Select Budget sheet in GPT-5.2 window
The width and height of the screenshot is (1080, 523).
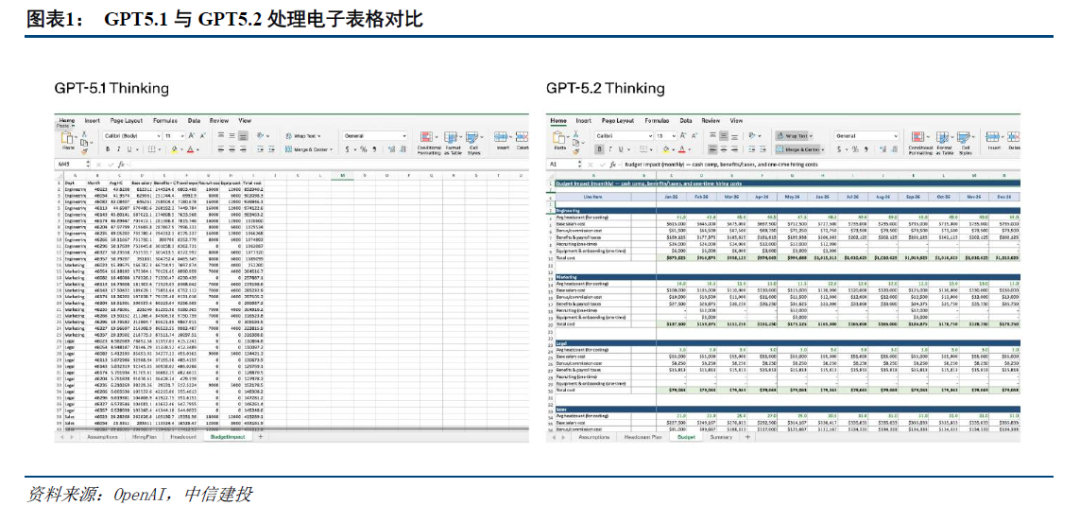pyautogui.click(x=685, y=437)
